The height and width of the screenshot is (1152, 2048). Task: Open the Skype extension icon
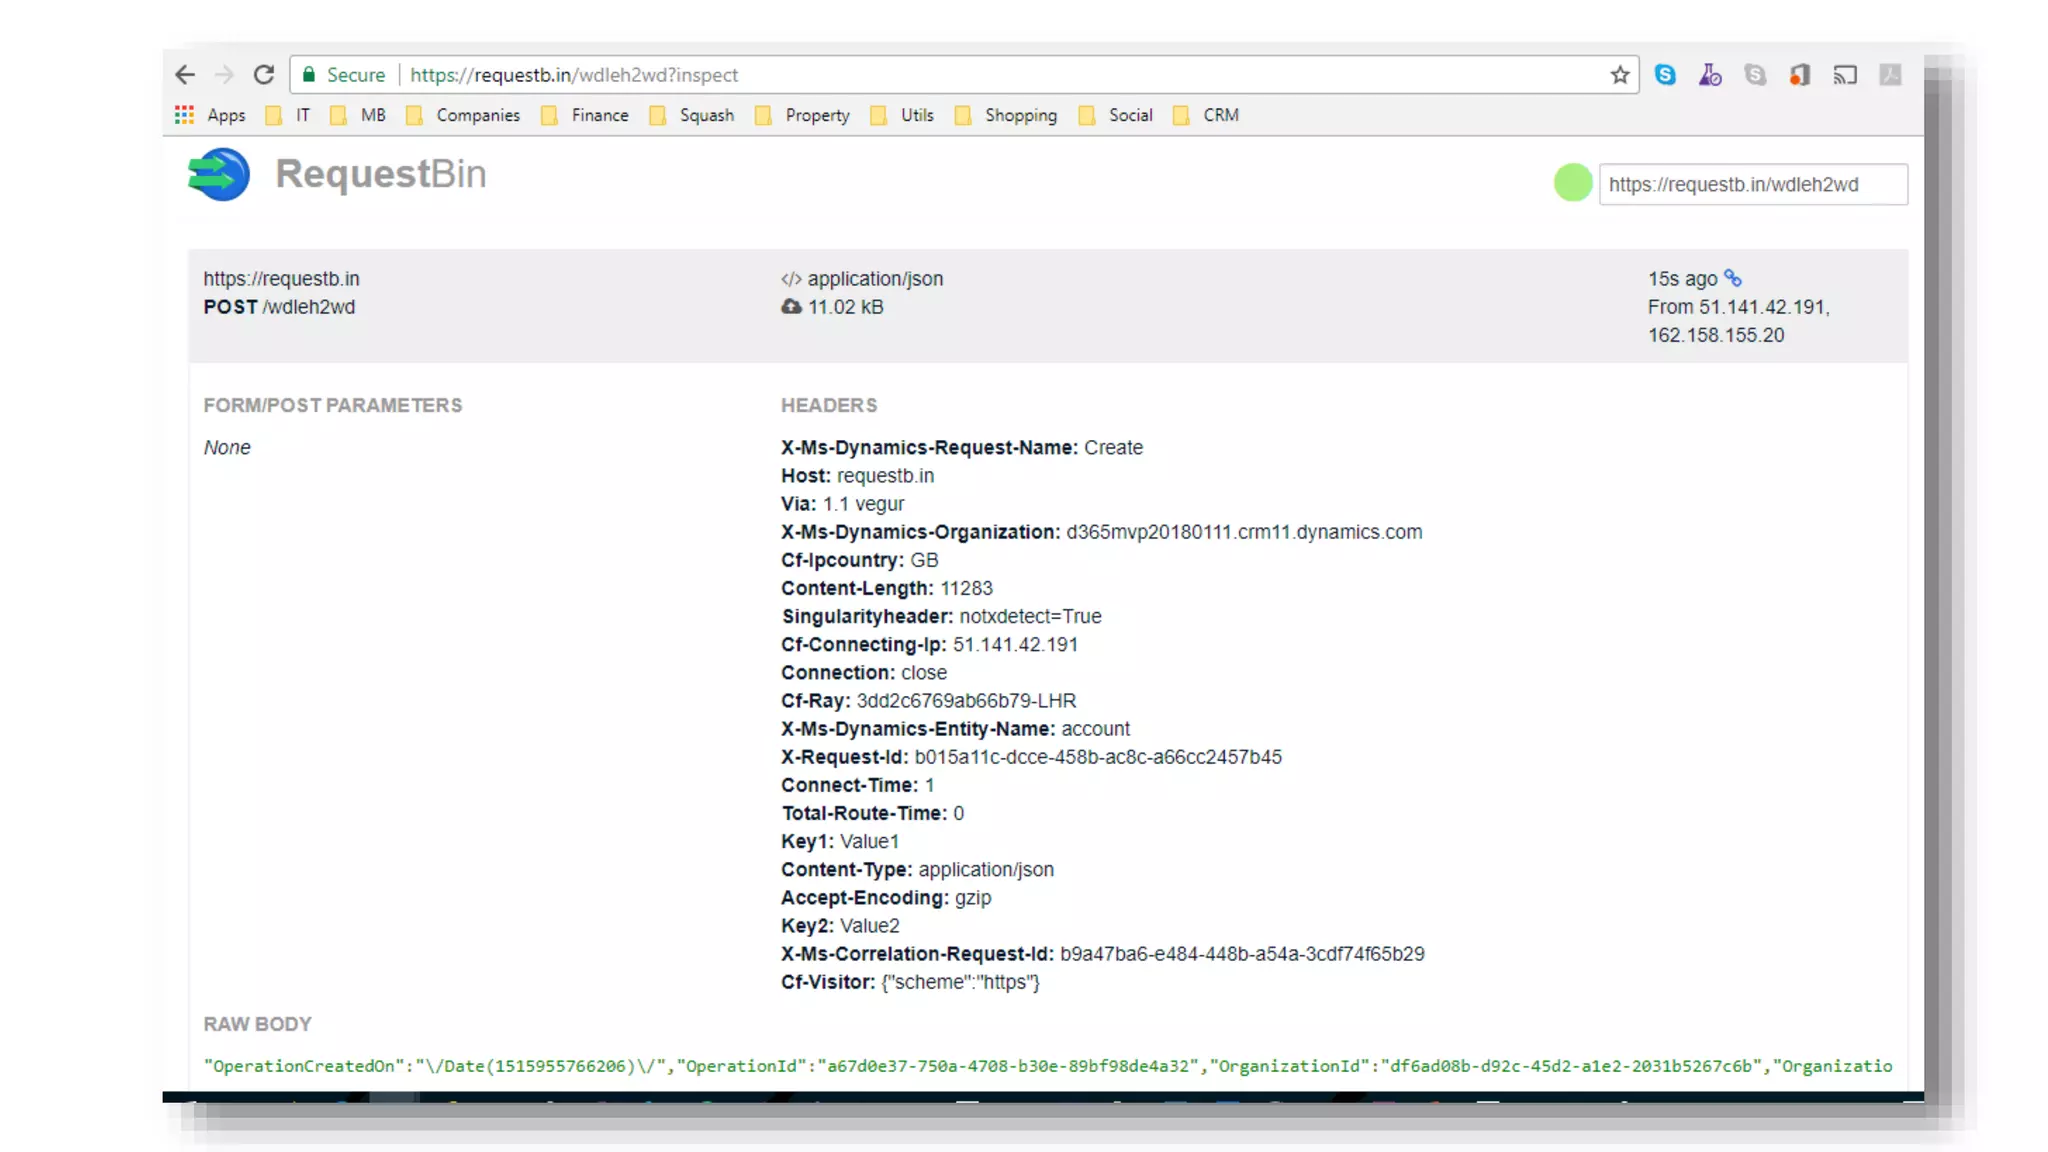click(1665, 75)
